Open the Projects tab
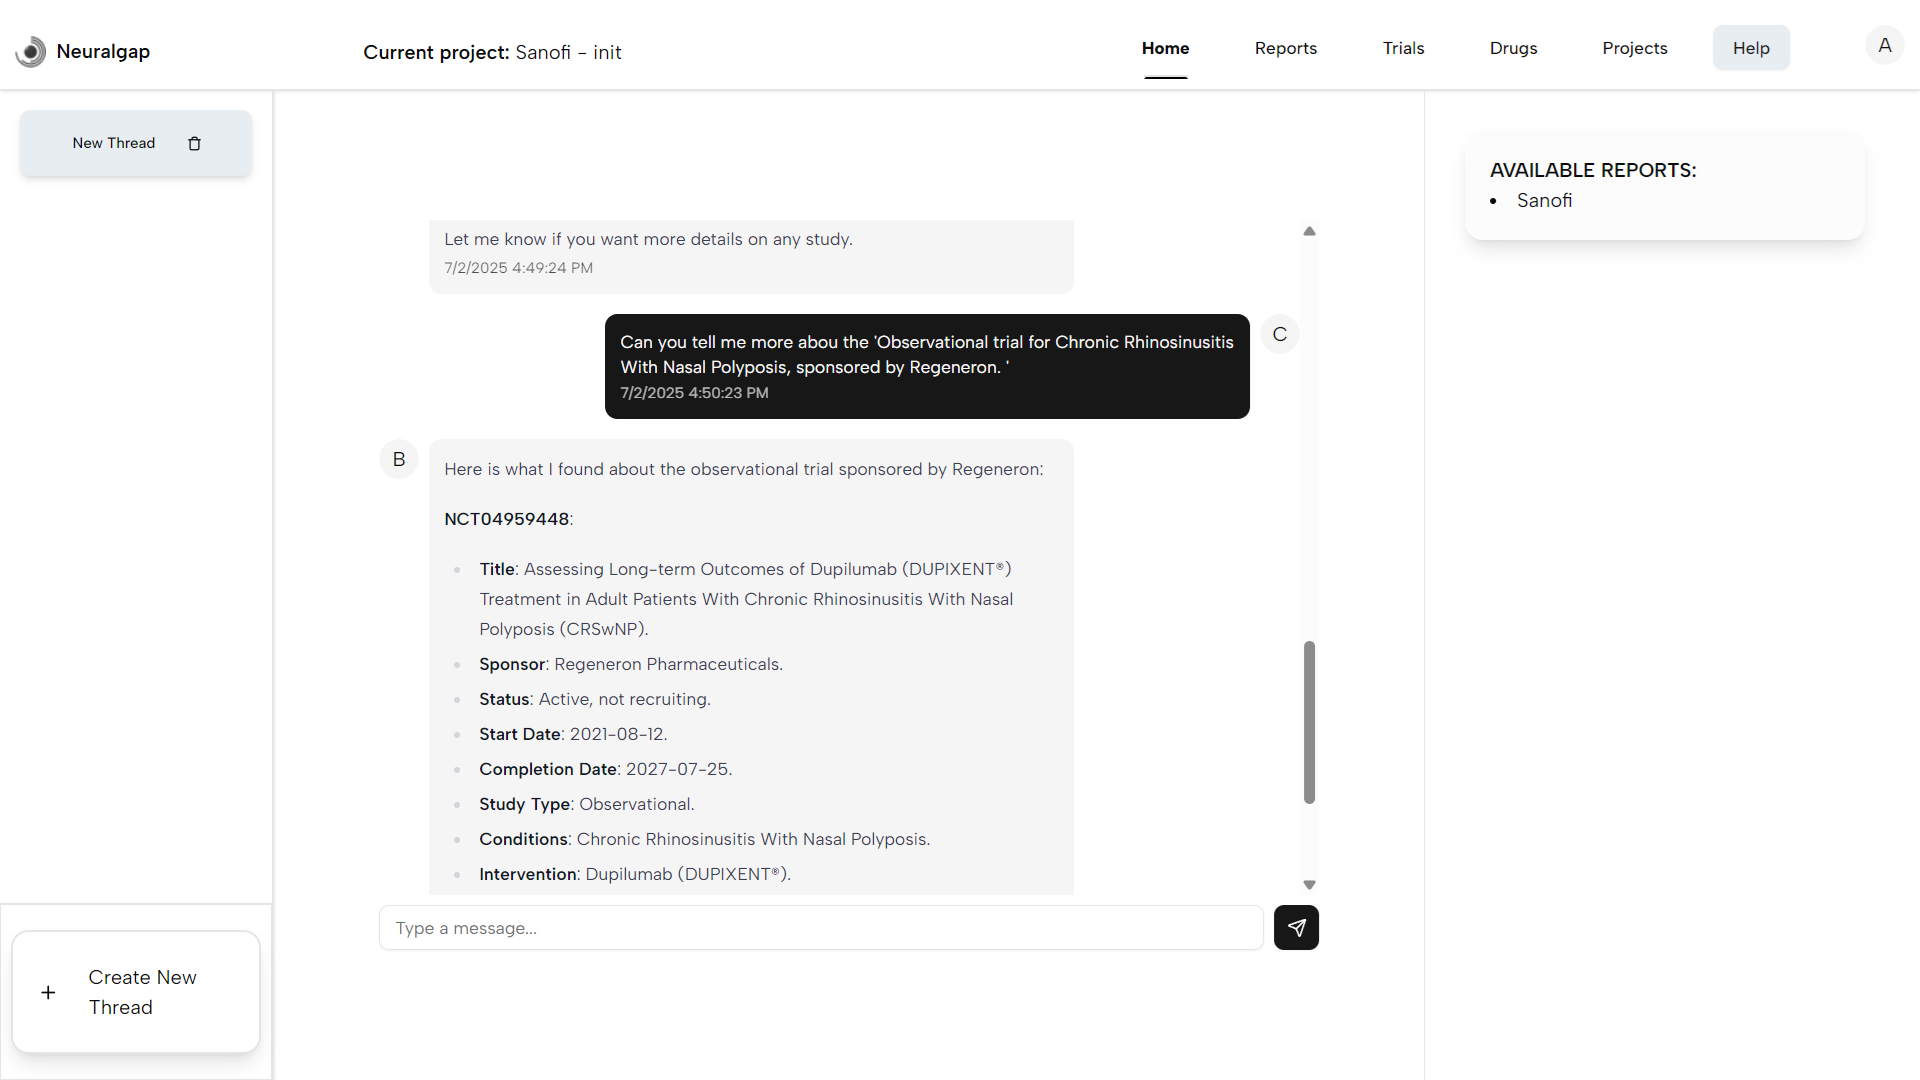 pos(1634,48)
